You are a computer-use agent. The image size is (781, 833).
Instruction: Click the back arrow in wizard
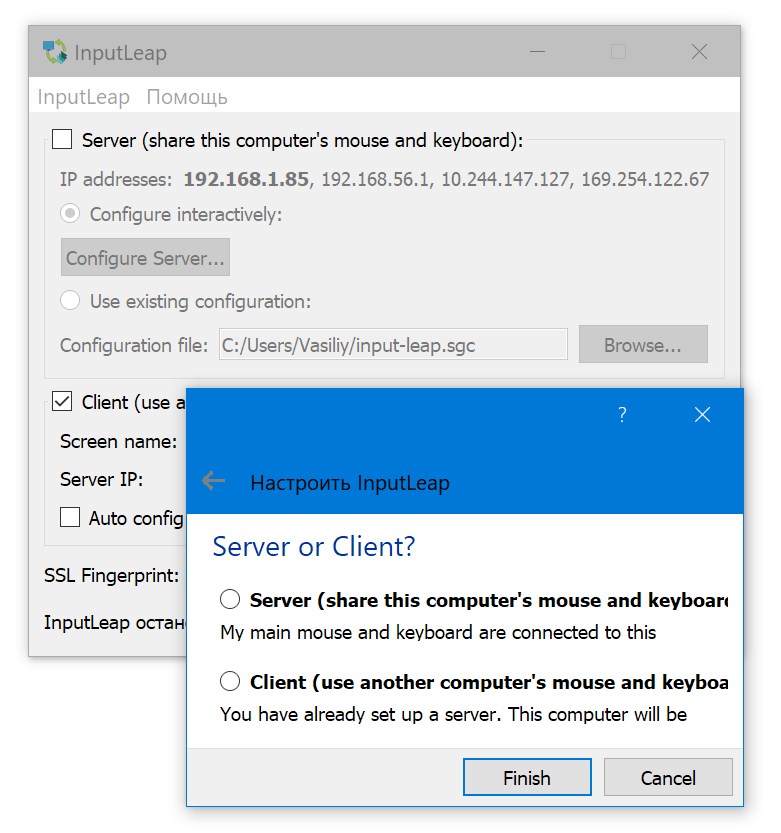pyautogui.click(x=213, y=481)
